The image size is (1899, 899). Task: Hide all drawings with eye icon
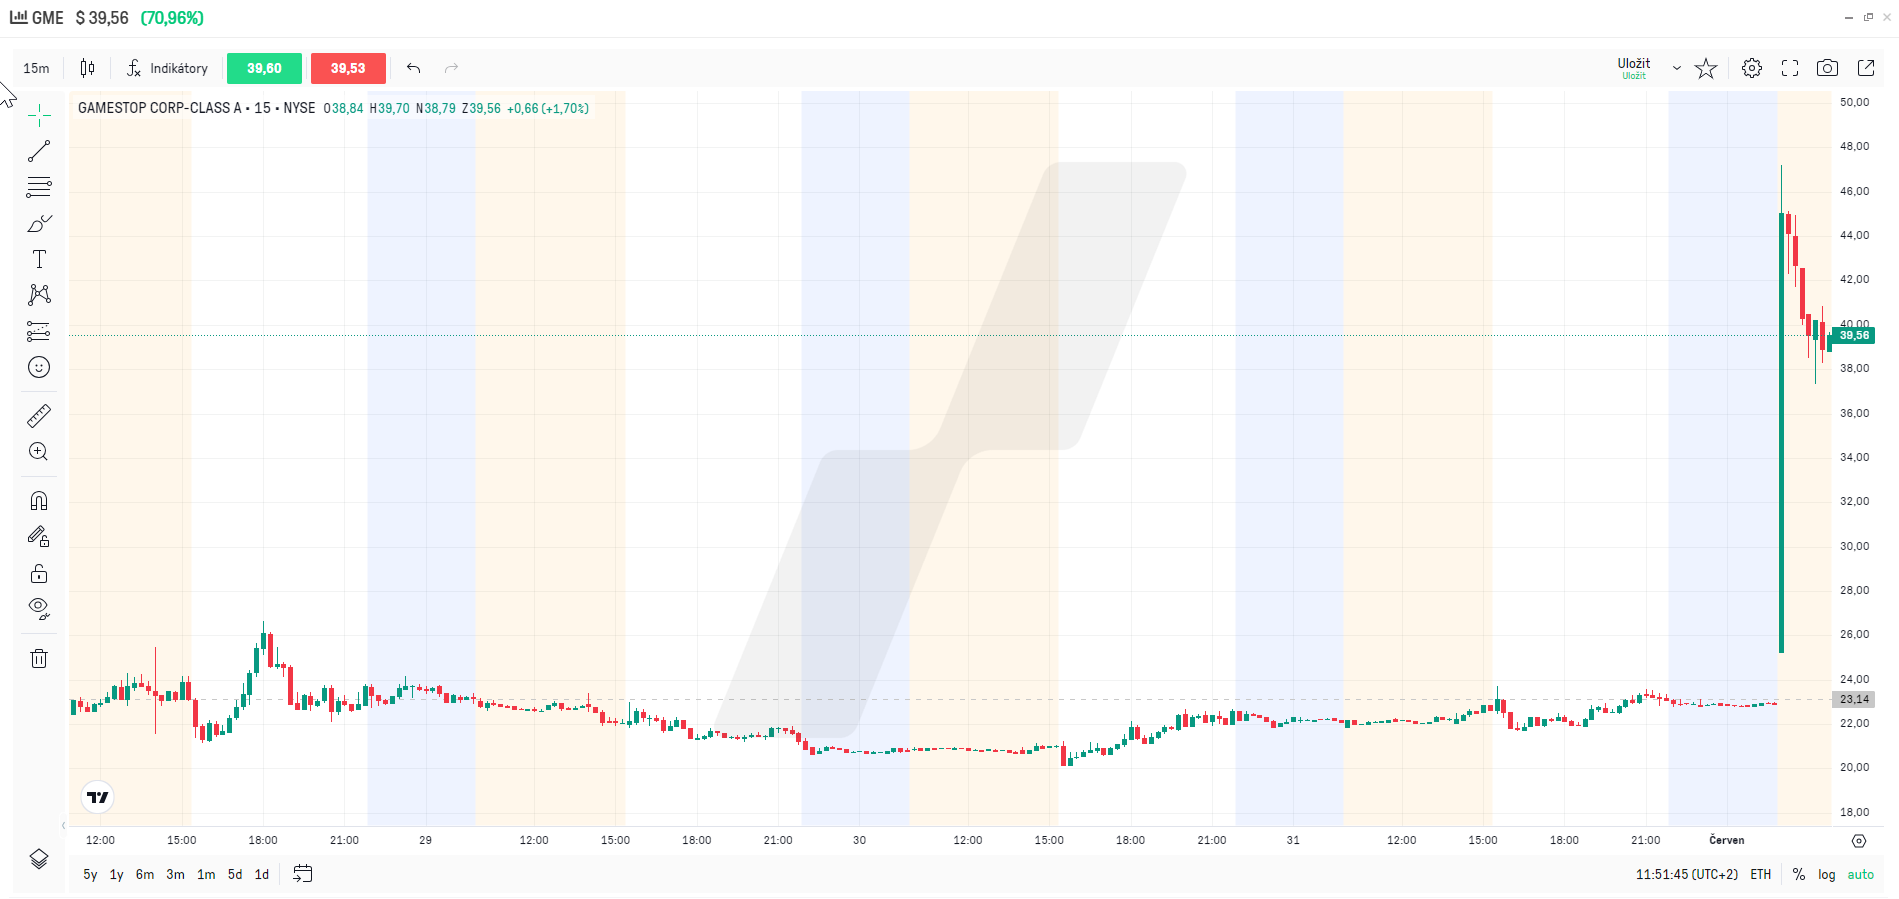click(39, 608)
